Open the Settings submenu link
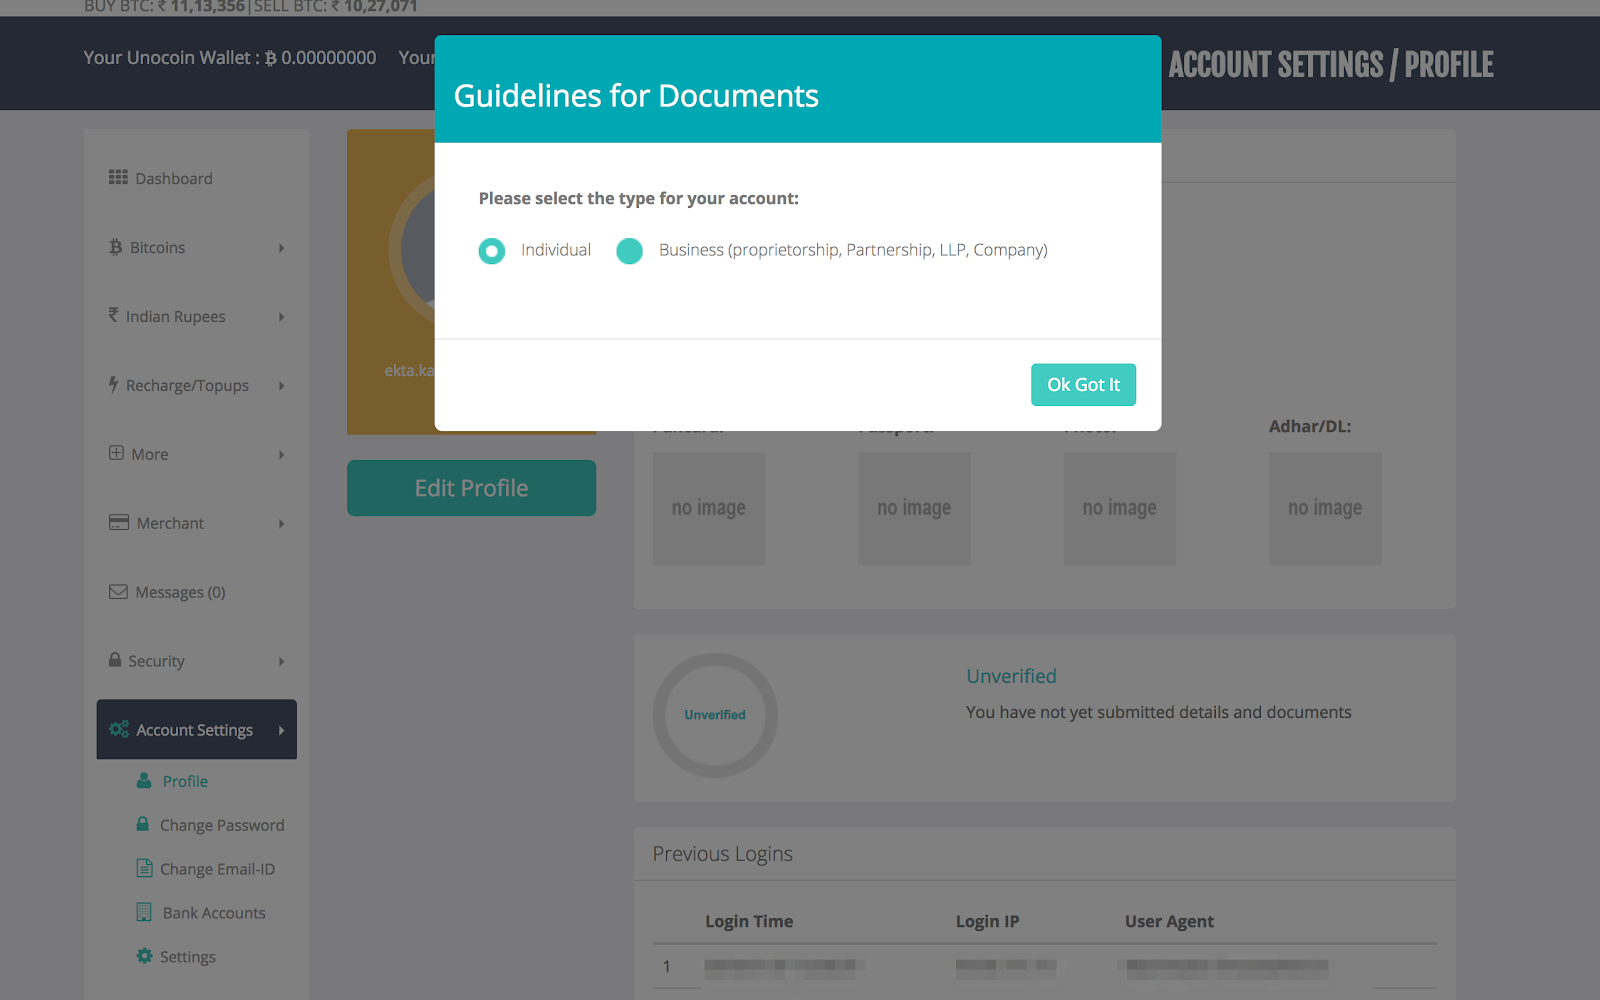 [188, 957]
